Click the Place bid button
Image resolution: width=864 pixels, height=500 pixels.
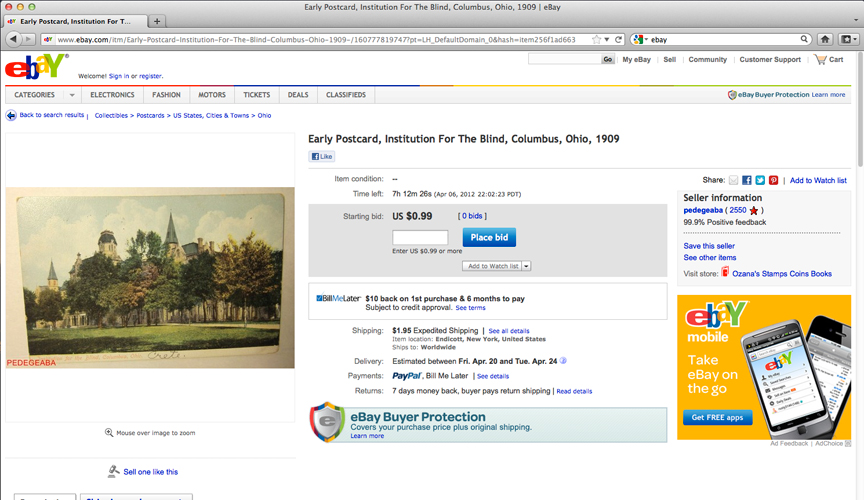[x=489, y=238]
